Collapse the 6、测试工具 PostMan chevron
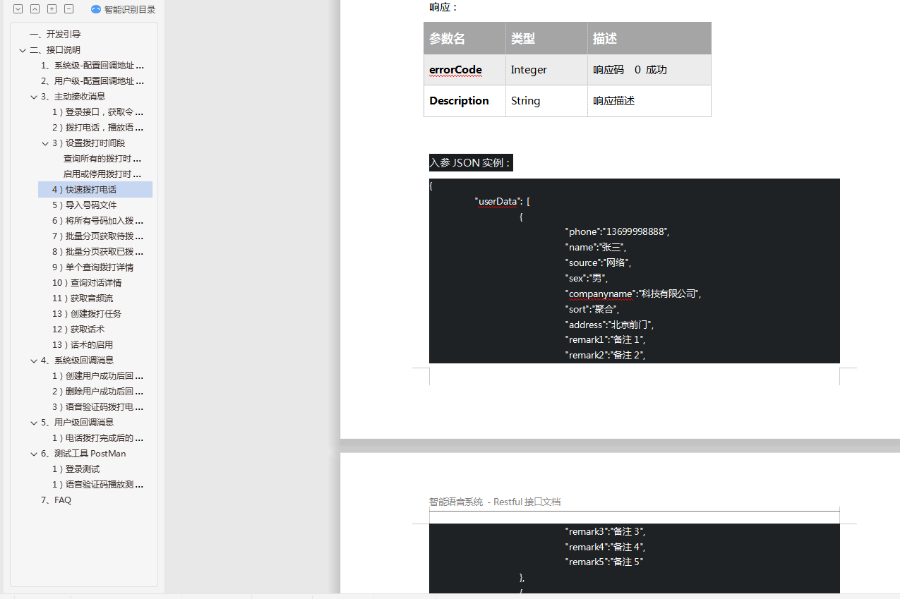Viewport: 900px width, 599px height. [x=34, y=453]
